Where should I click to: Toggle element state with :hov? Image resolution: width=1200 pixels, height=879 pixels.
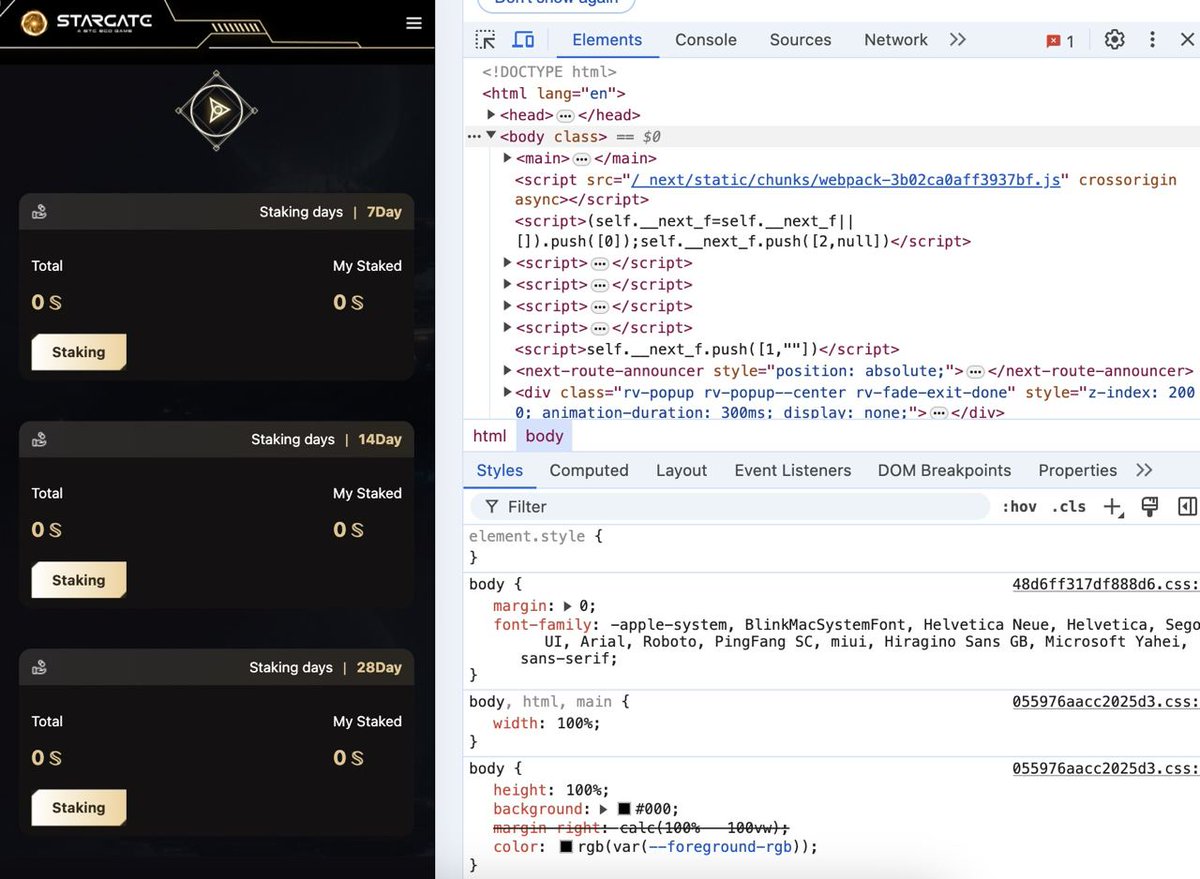(1019, 507)
